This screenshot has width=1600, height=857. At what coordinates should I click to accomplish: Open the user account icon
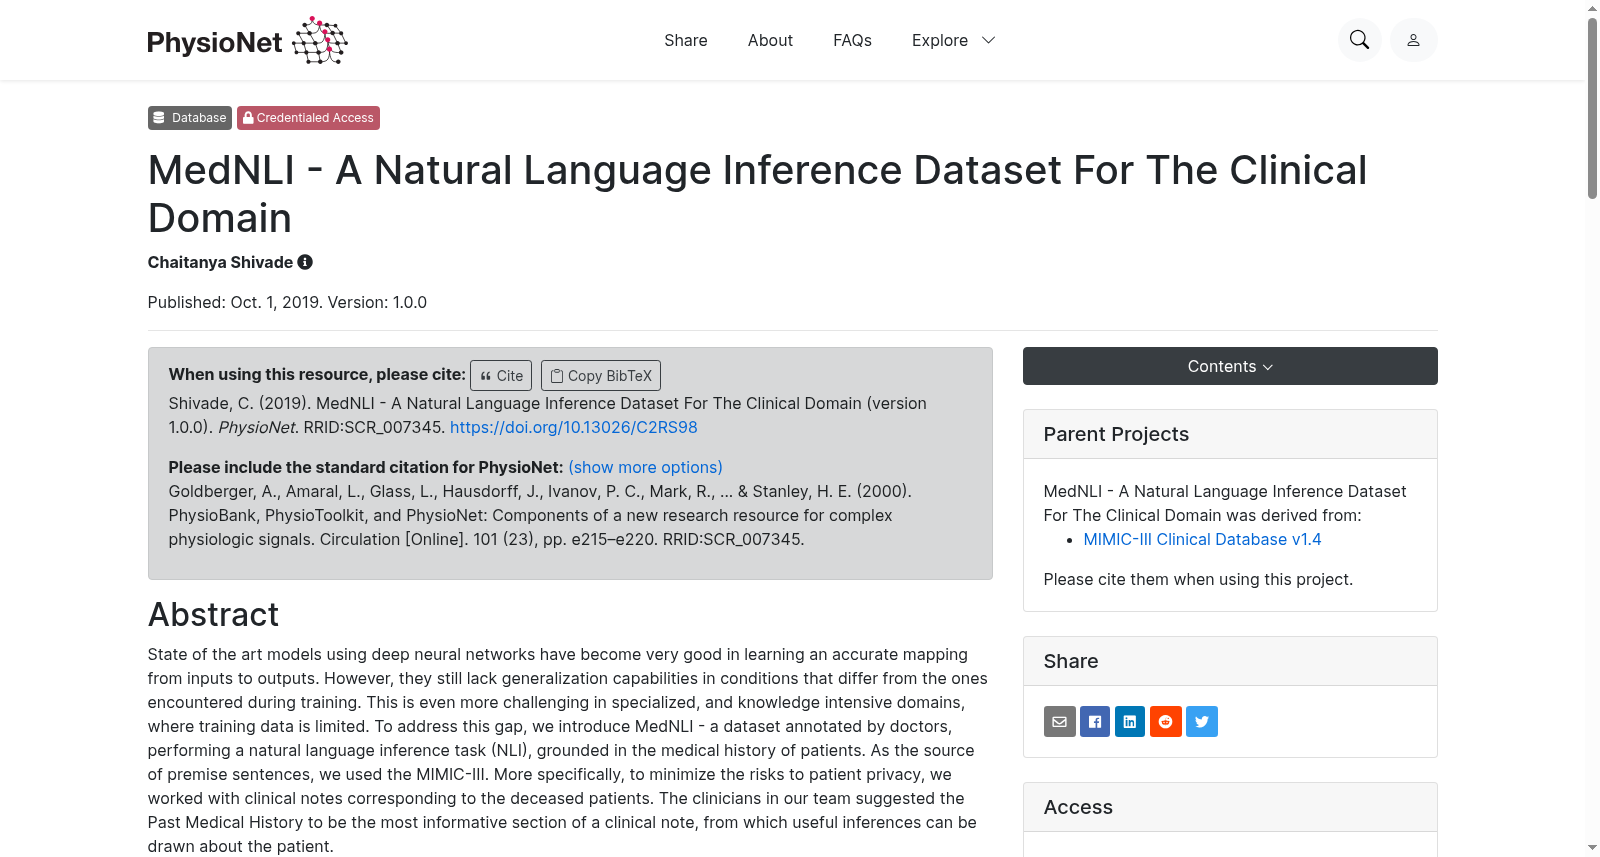coord(1413,40)
